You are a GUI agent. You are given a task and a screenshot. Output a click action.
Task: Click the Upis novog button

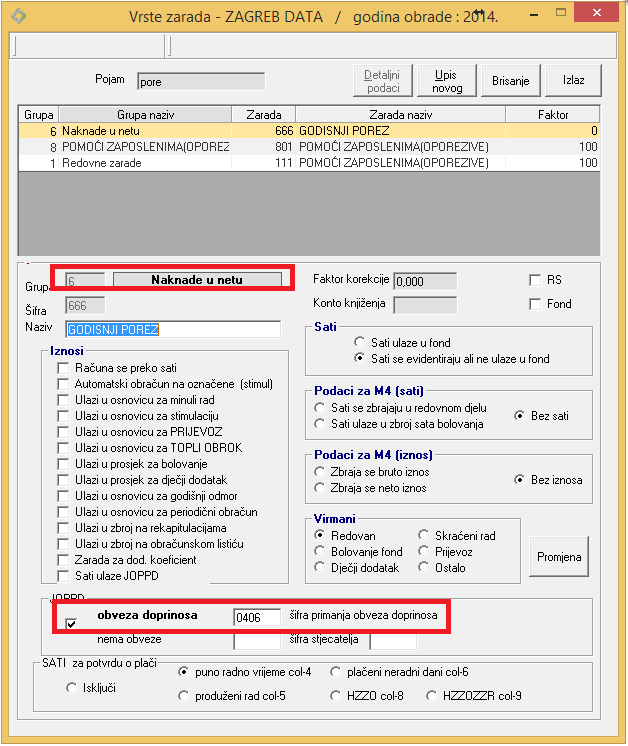[447, 81]
